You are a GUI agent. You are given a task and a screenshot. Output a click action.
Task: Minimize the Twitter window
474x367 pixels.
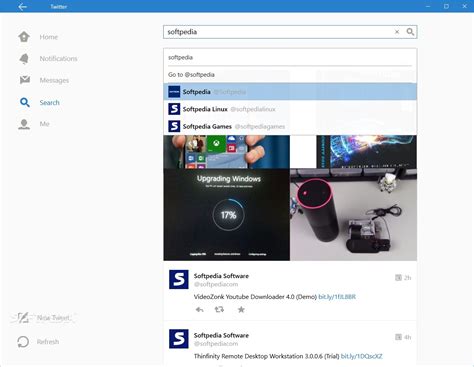point(428,6)
